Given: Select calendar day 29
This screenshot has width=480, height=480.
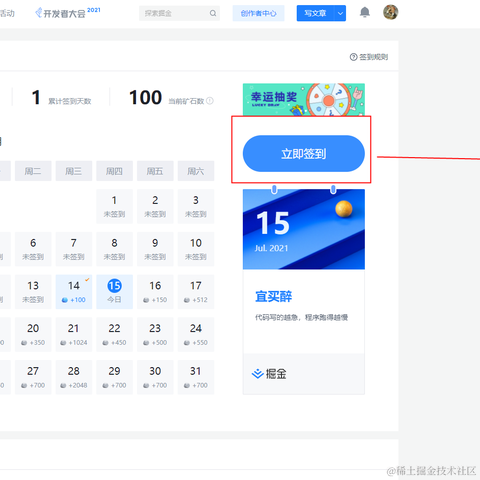Looking at the screenshot, I should 114,377.
